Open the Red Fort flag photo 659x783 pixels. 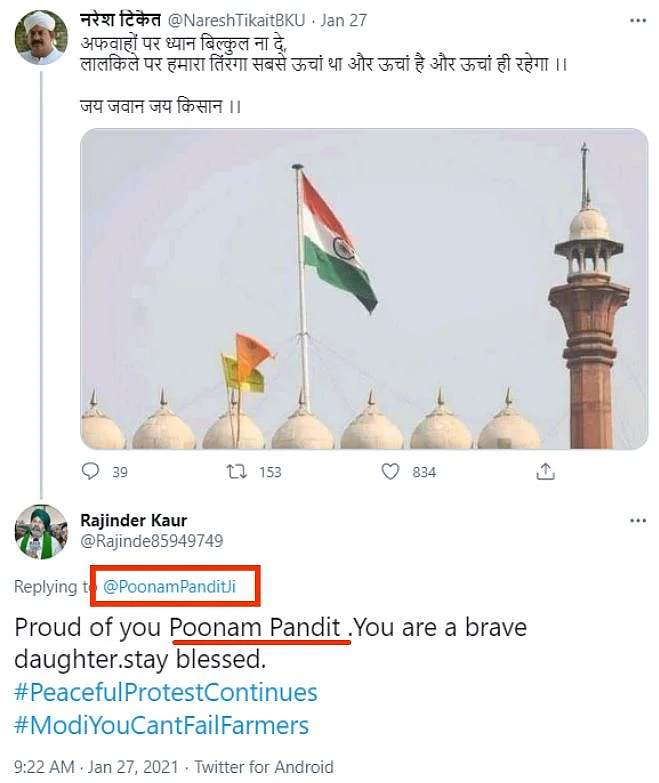[364, 289]
